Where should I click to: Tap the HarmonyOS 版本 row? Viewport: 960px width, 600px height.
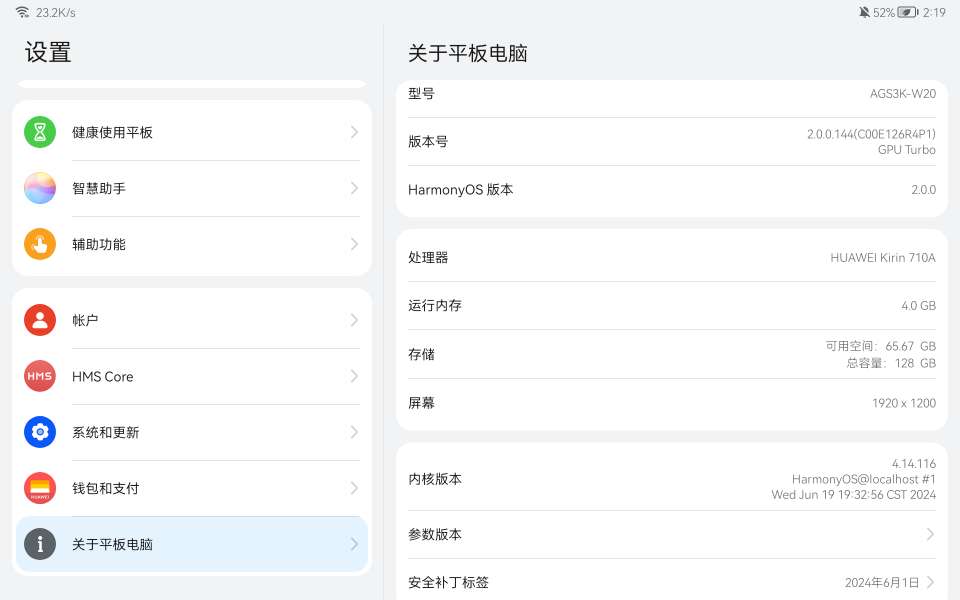tap(672, 190)
